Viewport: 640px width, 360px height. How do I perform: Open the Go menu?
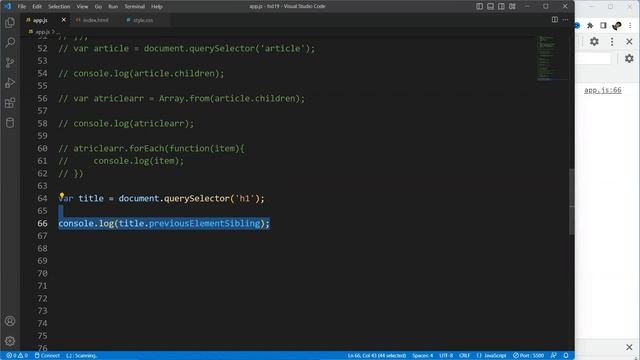coord(98,7)
